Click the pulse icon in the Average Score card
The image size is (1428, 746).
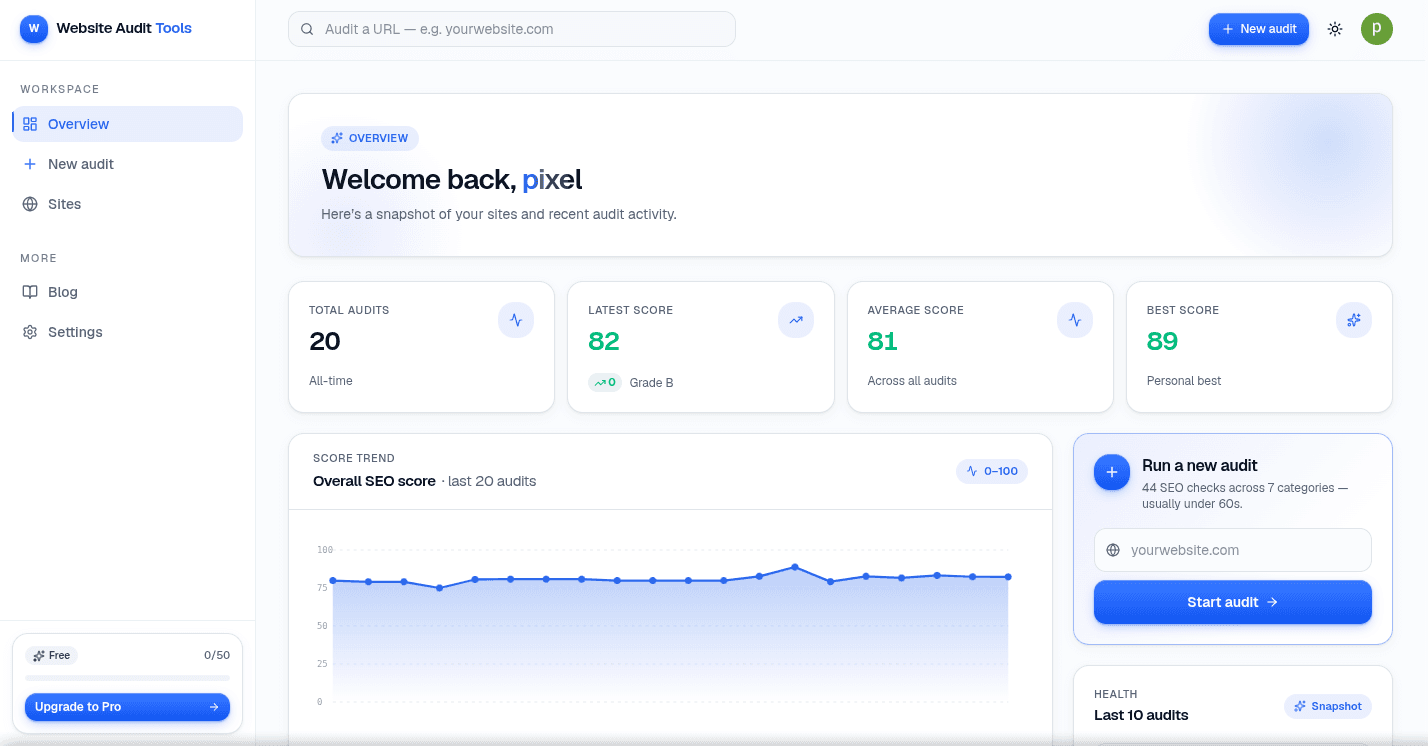pyautogui.click(x=1075, y=320)
